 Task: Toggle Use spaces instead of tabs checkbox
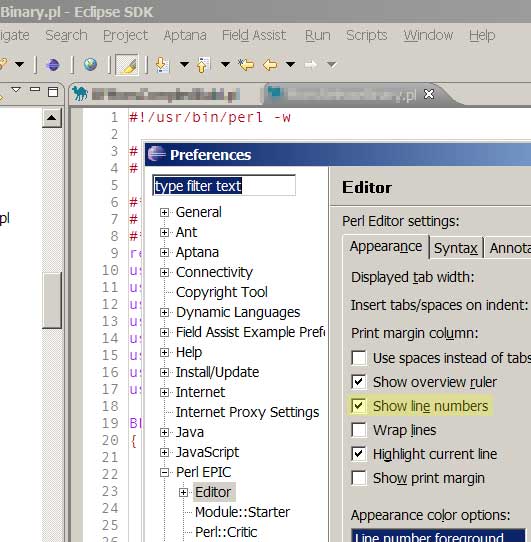click(358, 358)
